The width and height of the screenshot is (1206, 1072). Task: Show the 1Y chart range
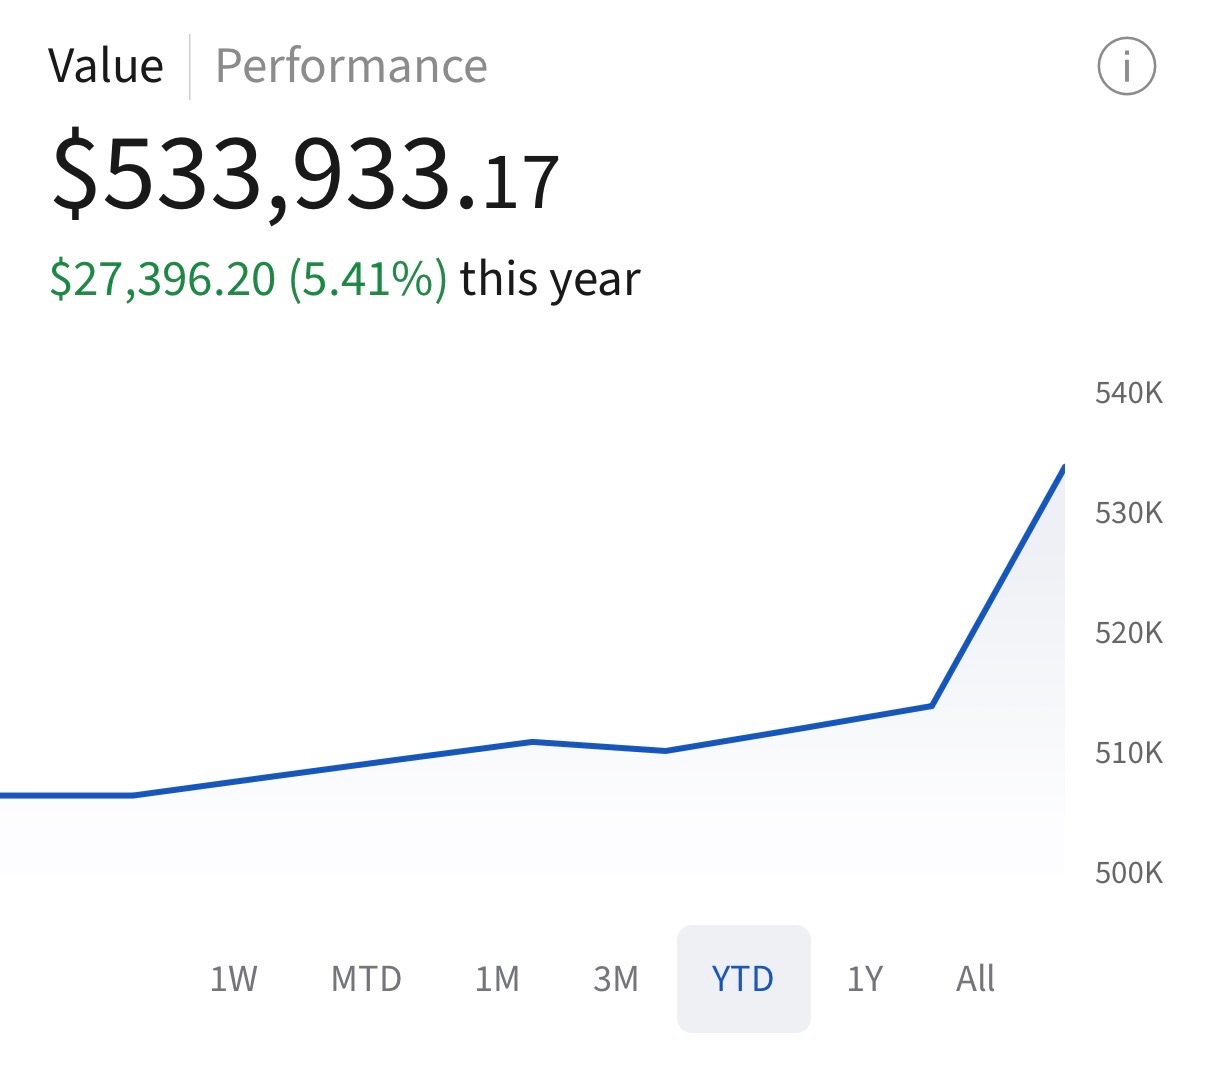tap(865, 978)
